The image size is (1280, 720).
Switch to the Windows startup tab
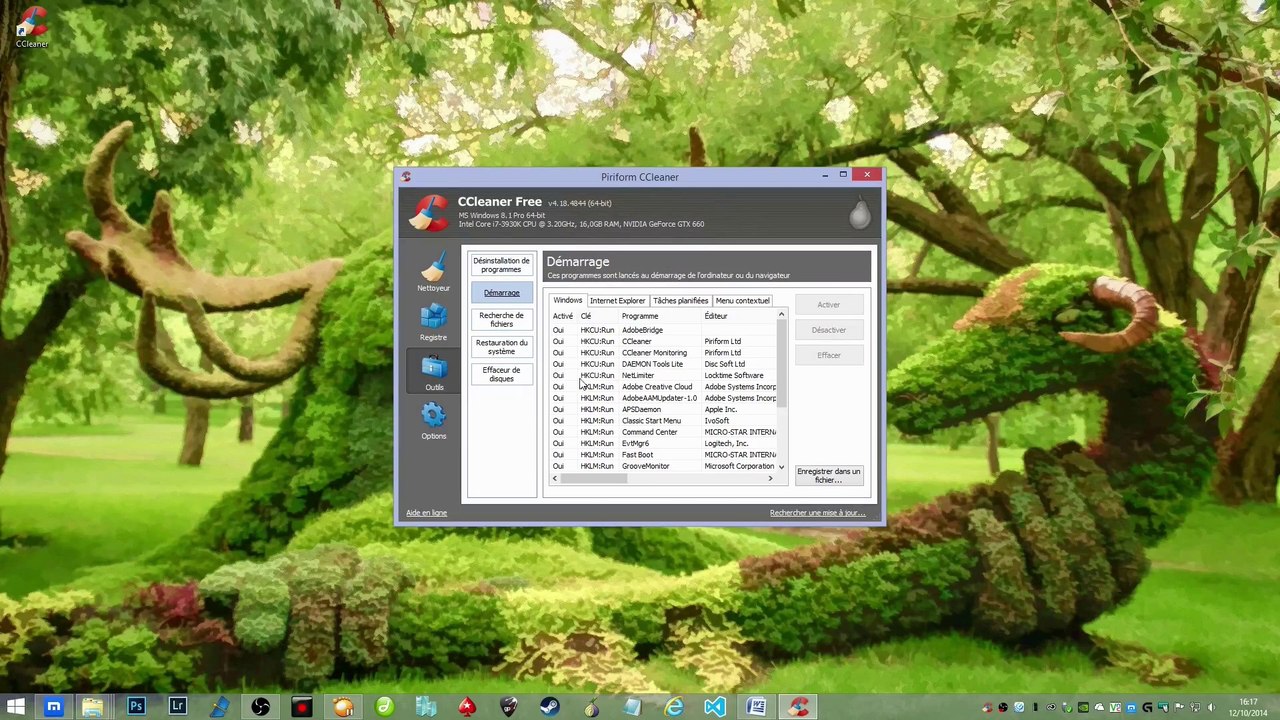(x=567, y=300)
